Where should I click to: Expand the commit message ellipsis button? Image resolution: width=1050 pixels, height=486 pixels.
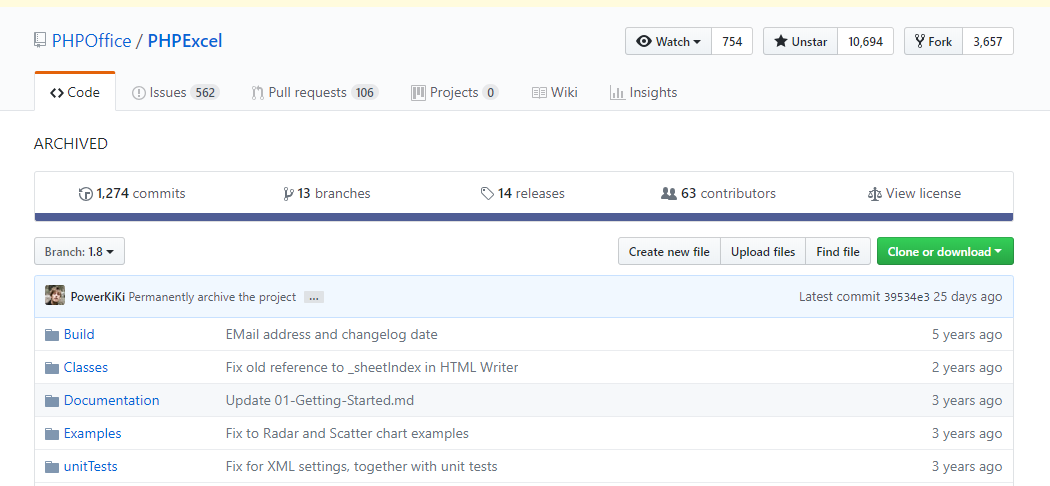pos(313,297)
